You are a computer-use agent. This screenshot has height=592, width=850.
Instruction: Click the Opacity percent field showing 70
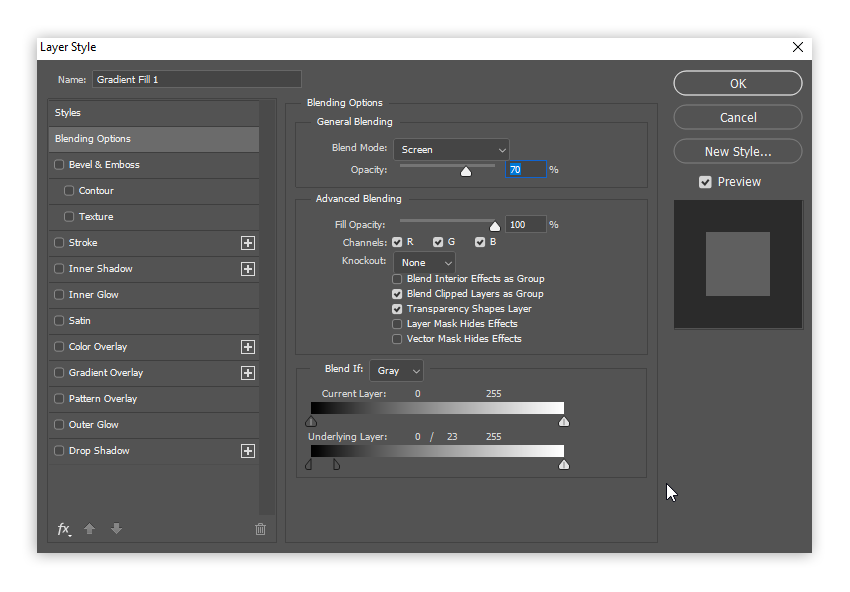pos(526,170)
